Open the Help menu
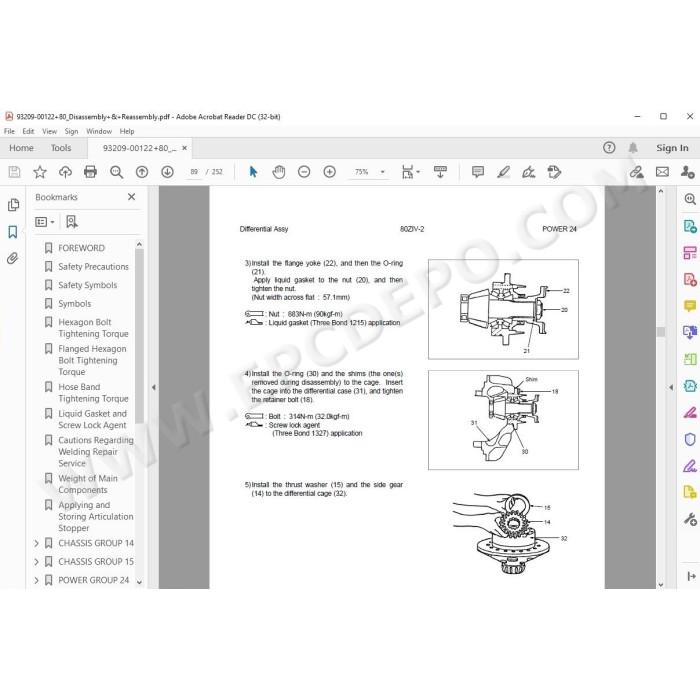 (x=127, y=131)
